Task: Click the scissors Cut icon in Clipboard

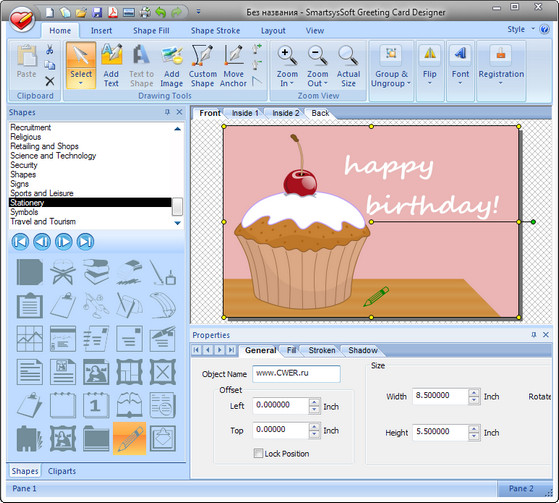Action: 50,50
